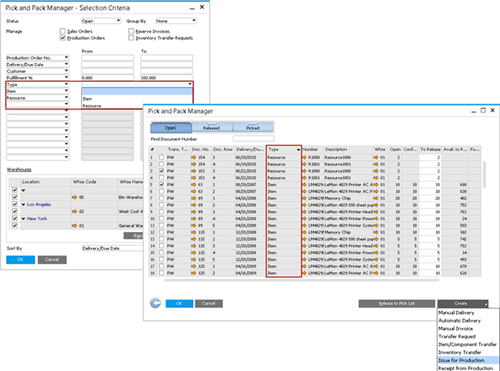The height and width of the screenshot is (371, 500).
Task: Open the Status dropdown showing Open
Action: 101,21
